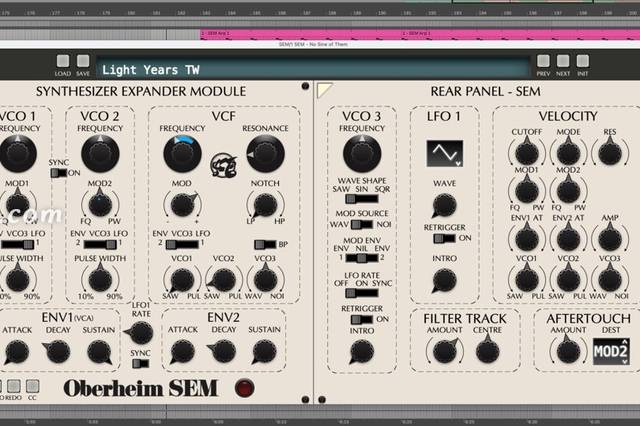Open the aftertouch DEST MOD2 selector
The width and height of the screenshot is (640, 426).
pos(611,351)
